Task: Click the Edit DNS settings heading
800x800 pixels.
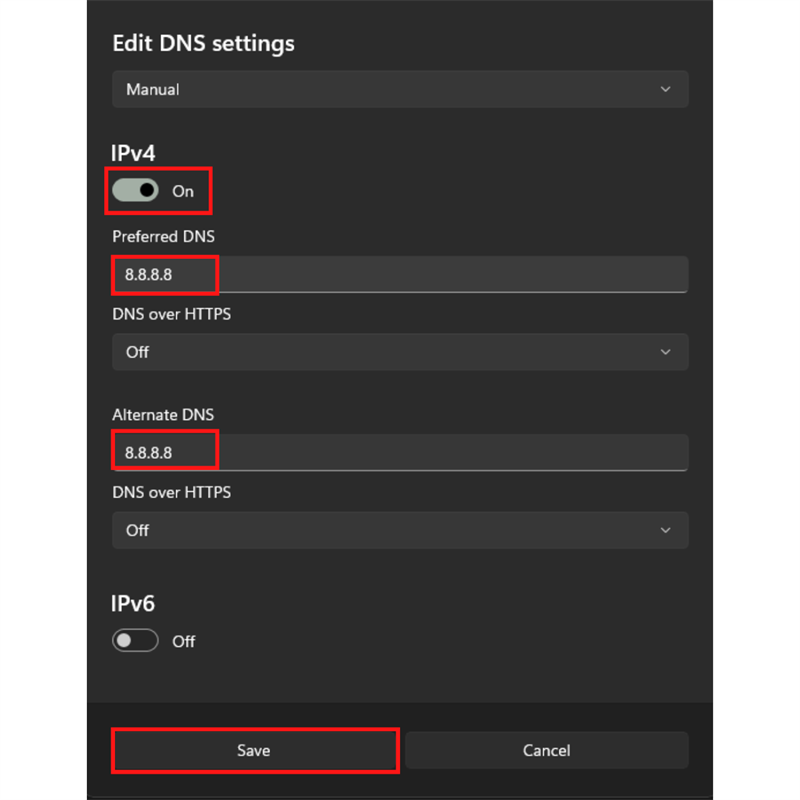Action: [203, 44]
